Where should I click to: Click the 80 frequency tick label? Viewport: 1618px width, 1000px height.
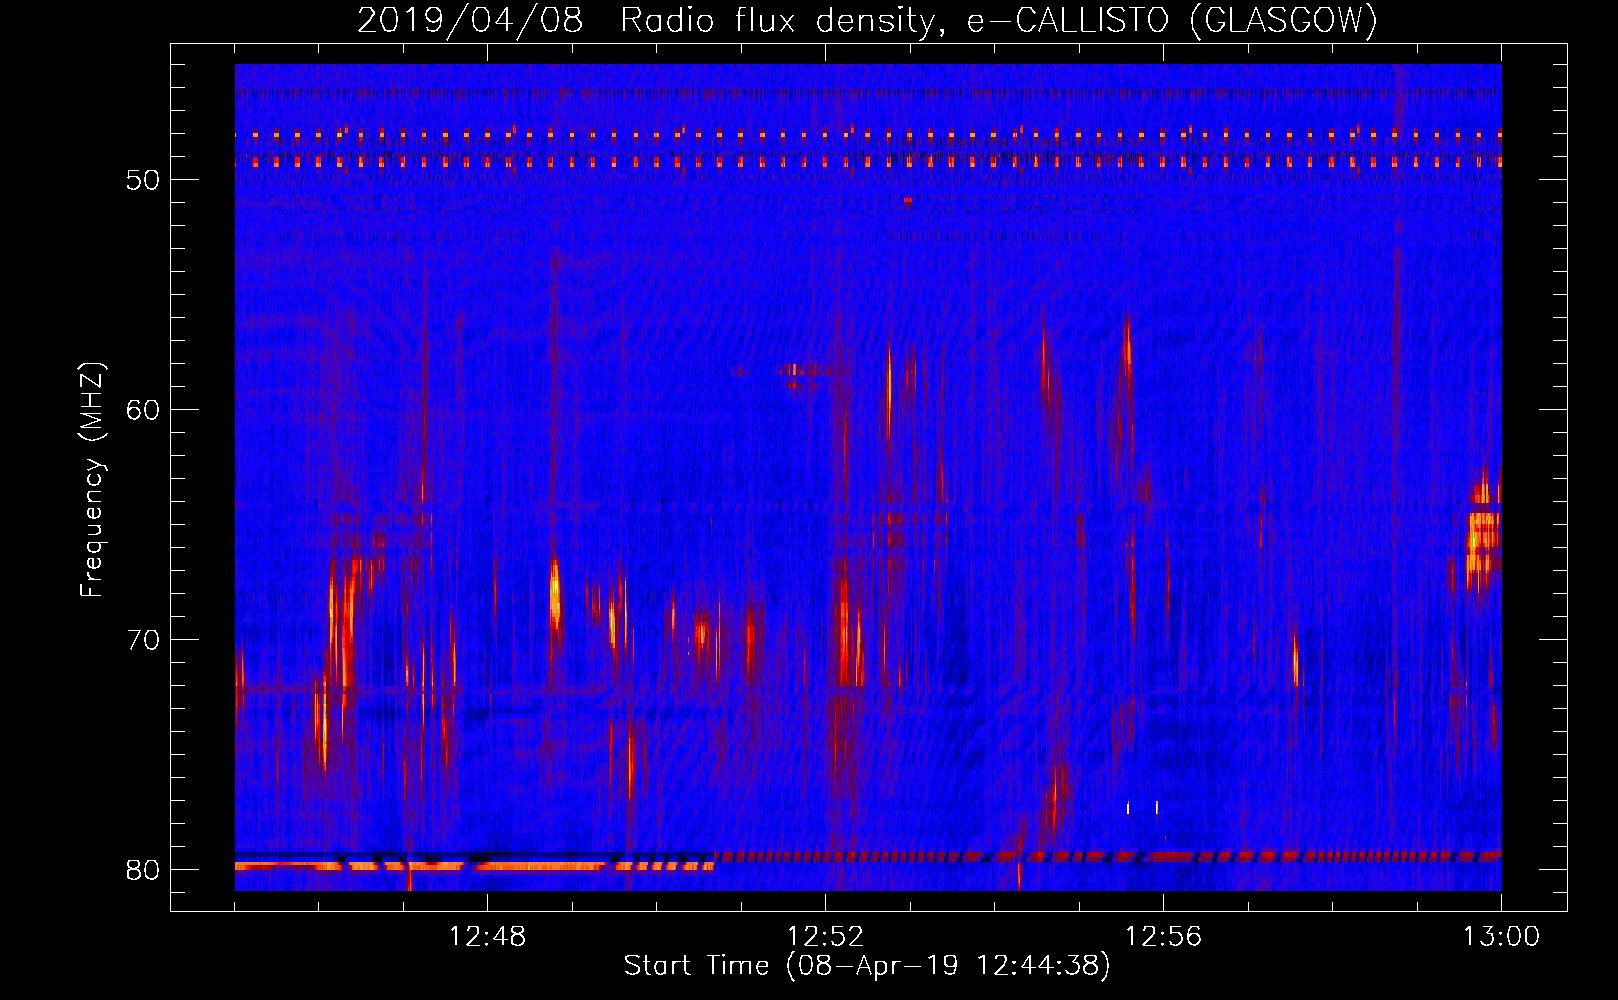[x=143, y=870]
